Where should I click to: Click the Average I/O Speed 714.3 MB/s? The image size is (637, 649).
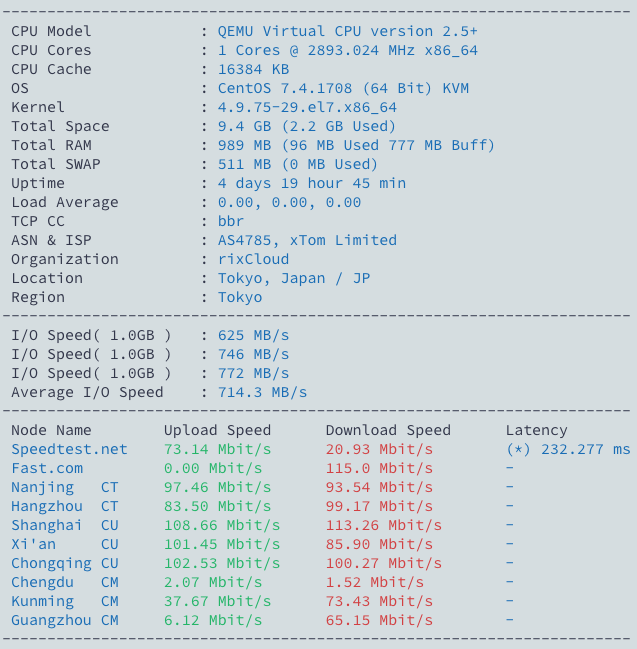(262, 392)
